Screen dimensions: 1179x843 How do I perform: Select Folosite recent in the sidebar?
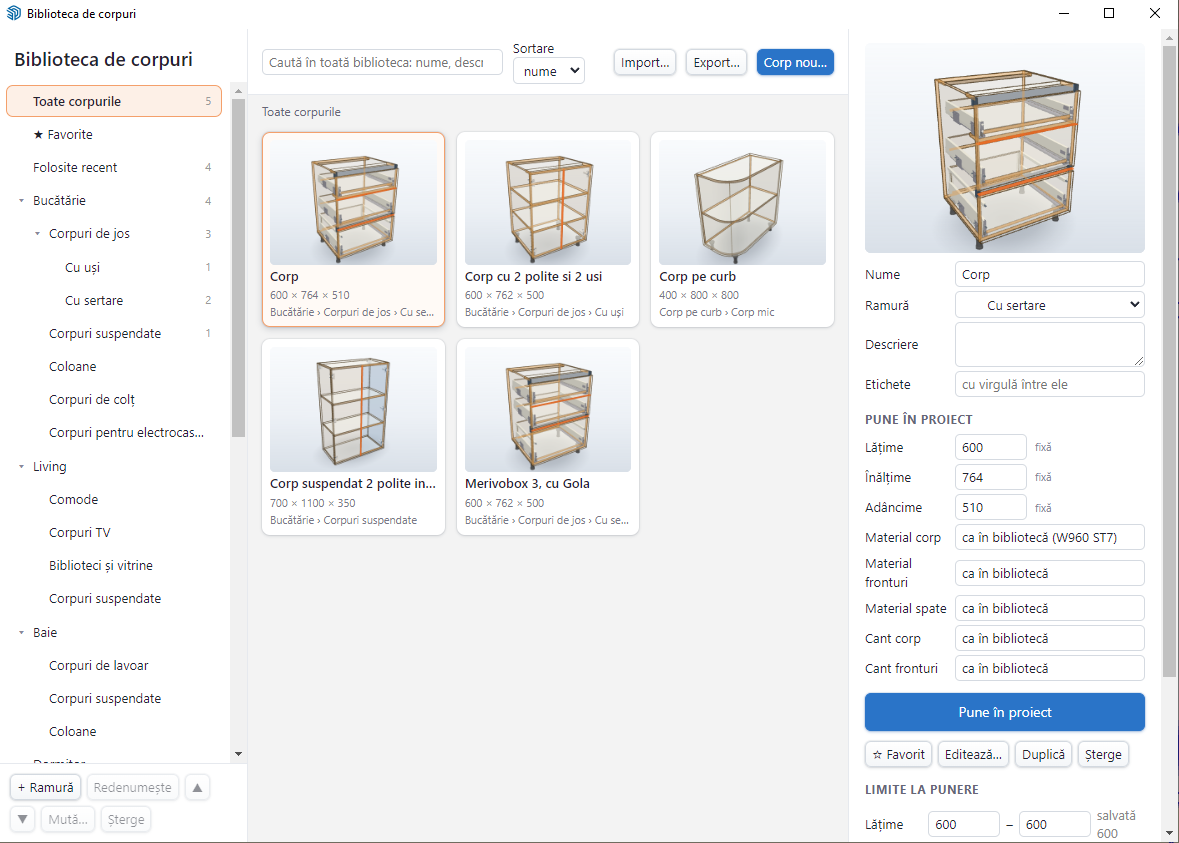coord(114,168)
